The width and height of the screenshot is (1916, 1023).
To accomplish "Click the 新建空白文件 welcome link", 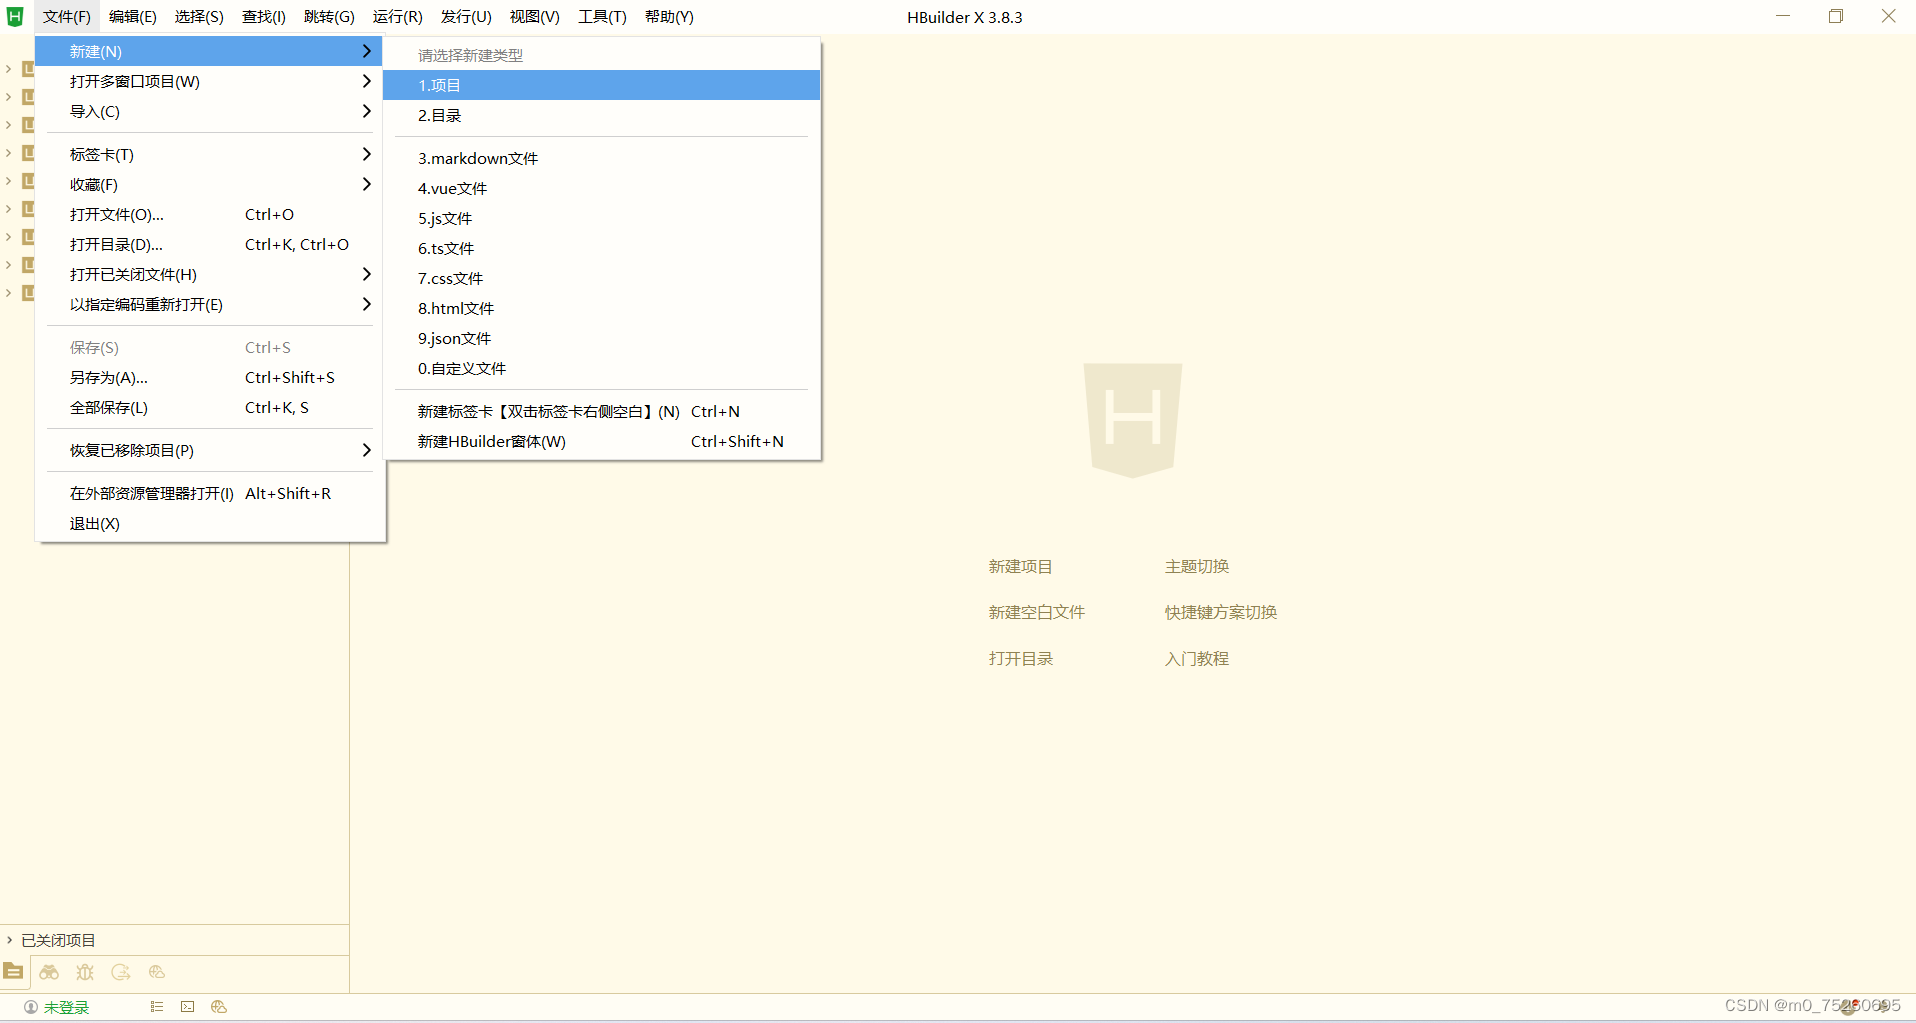I will 1036,612.
